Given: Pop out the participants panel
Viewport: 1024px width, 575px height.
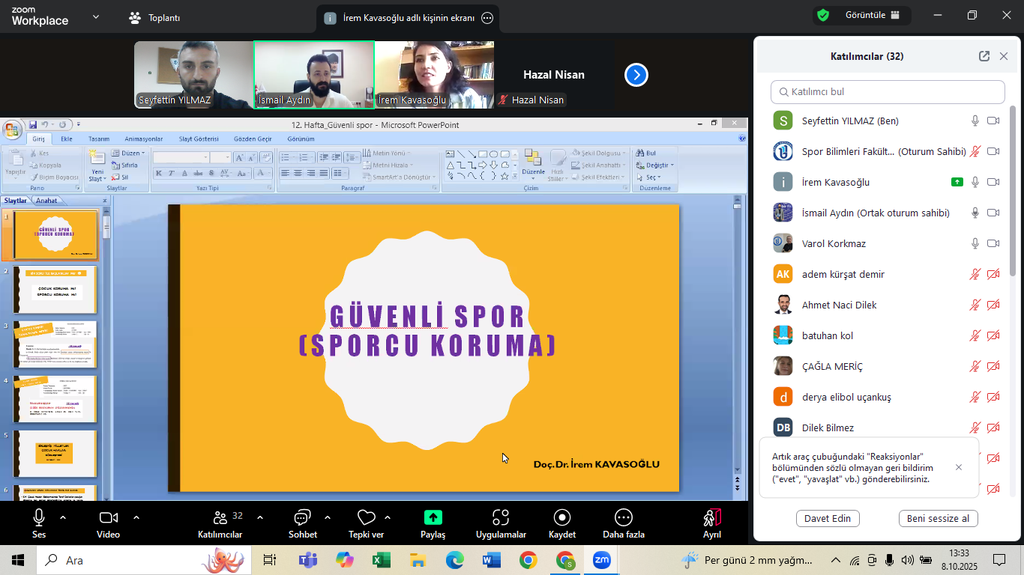Looking at the screenshot, I should (984, 57).
